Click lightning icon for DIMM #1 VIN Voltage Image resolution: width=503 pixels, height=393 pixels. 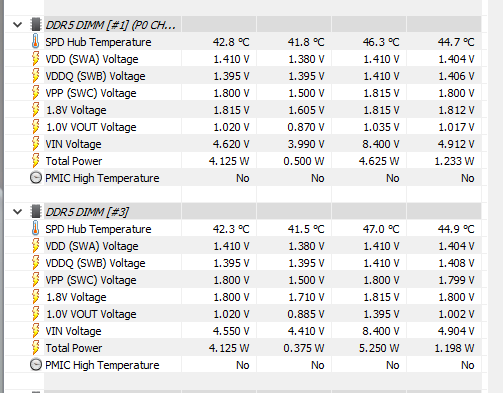(35, 144)
